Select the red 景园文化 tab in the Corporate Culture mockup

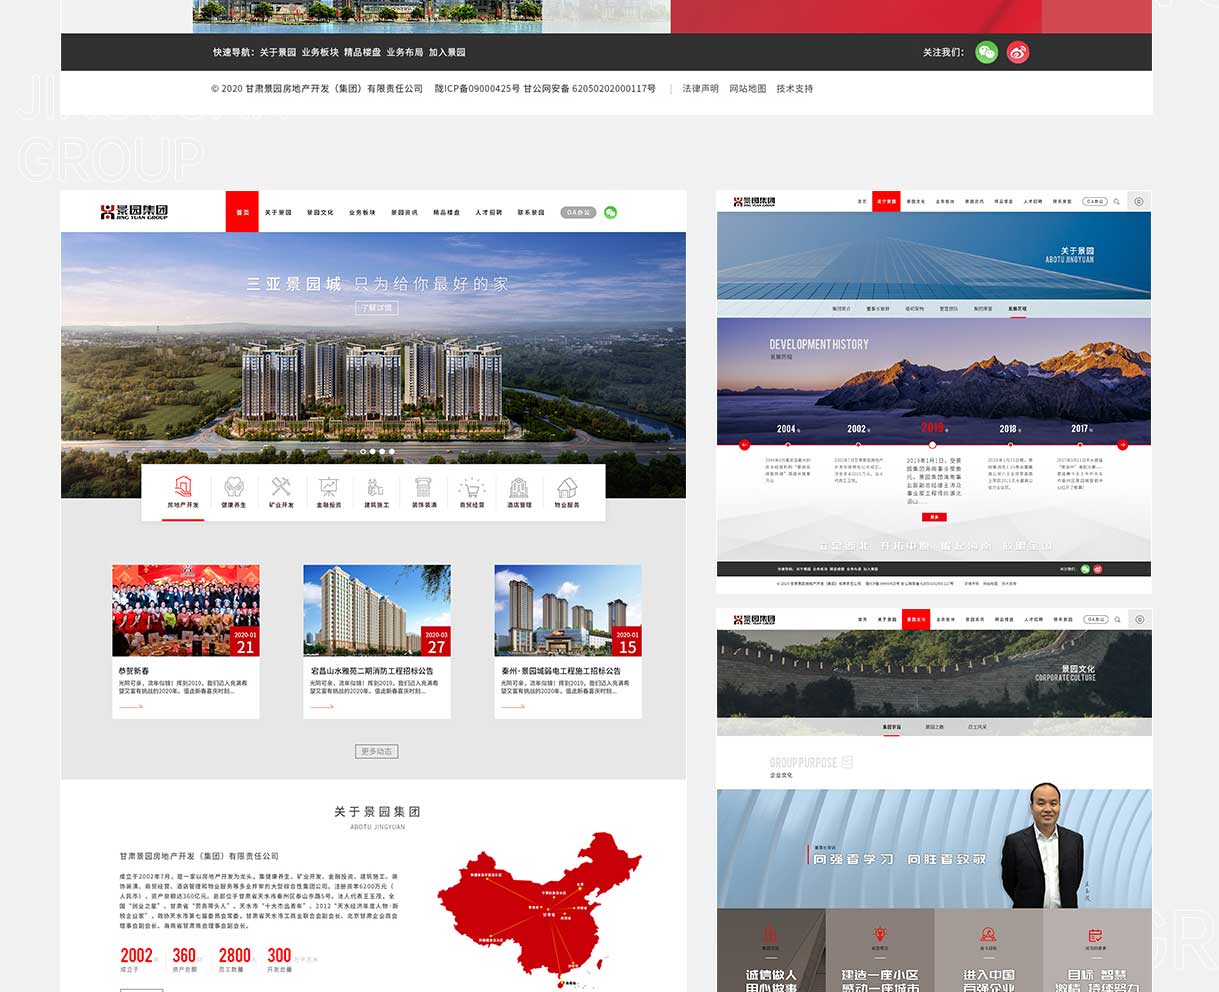(x=916, y=619)
